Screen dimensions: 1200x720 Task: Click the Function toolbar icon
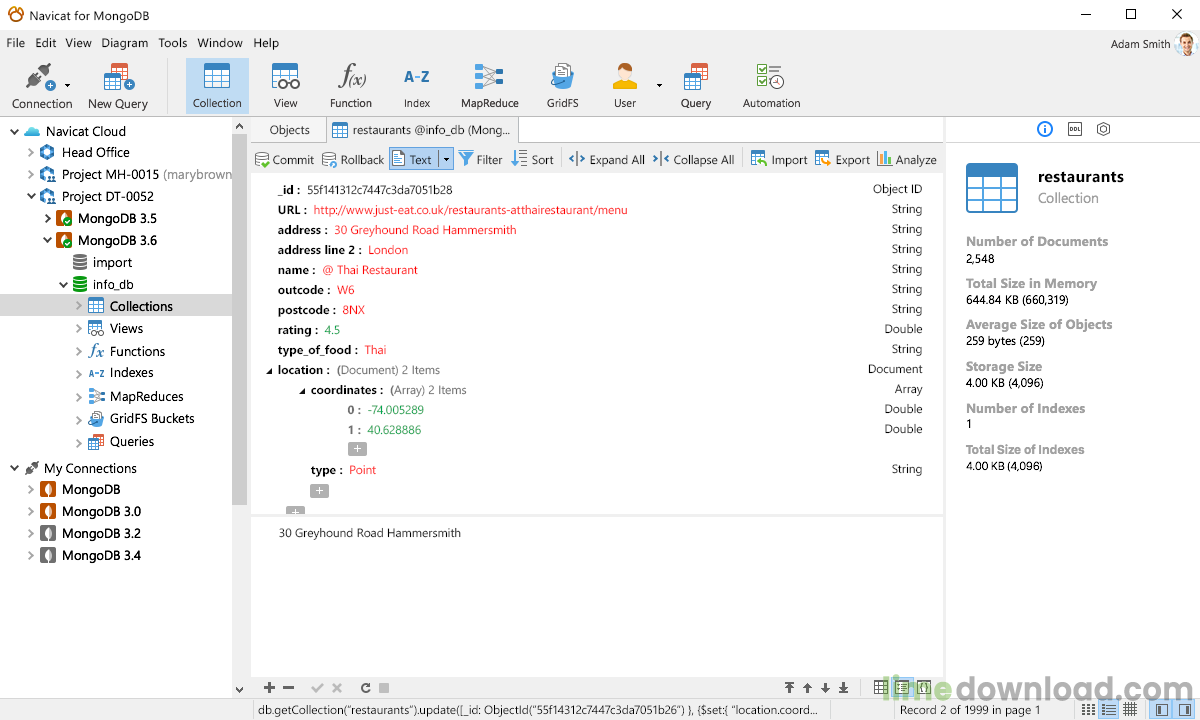(351, 86)
